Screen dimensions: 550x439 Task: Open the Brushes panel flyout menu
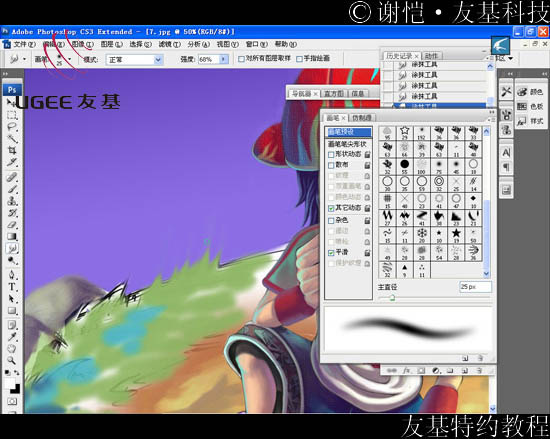click(x=490, y=120)
